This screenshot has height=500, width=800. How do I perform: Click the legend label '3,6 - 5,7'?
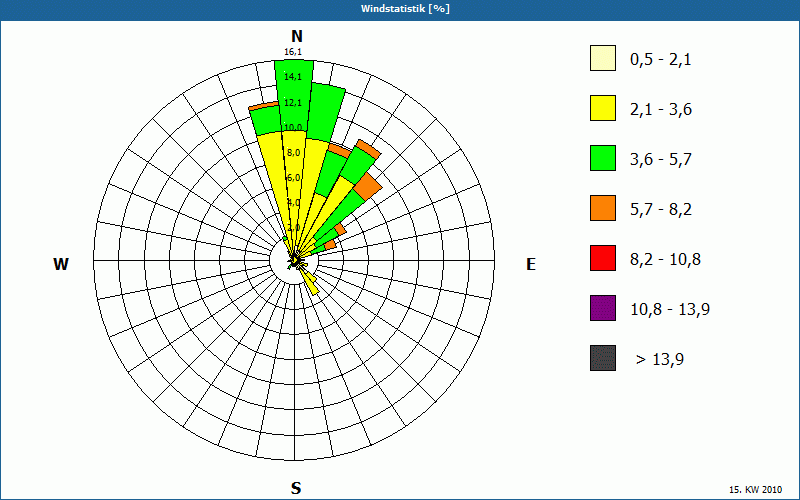[661, 160]
